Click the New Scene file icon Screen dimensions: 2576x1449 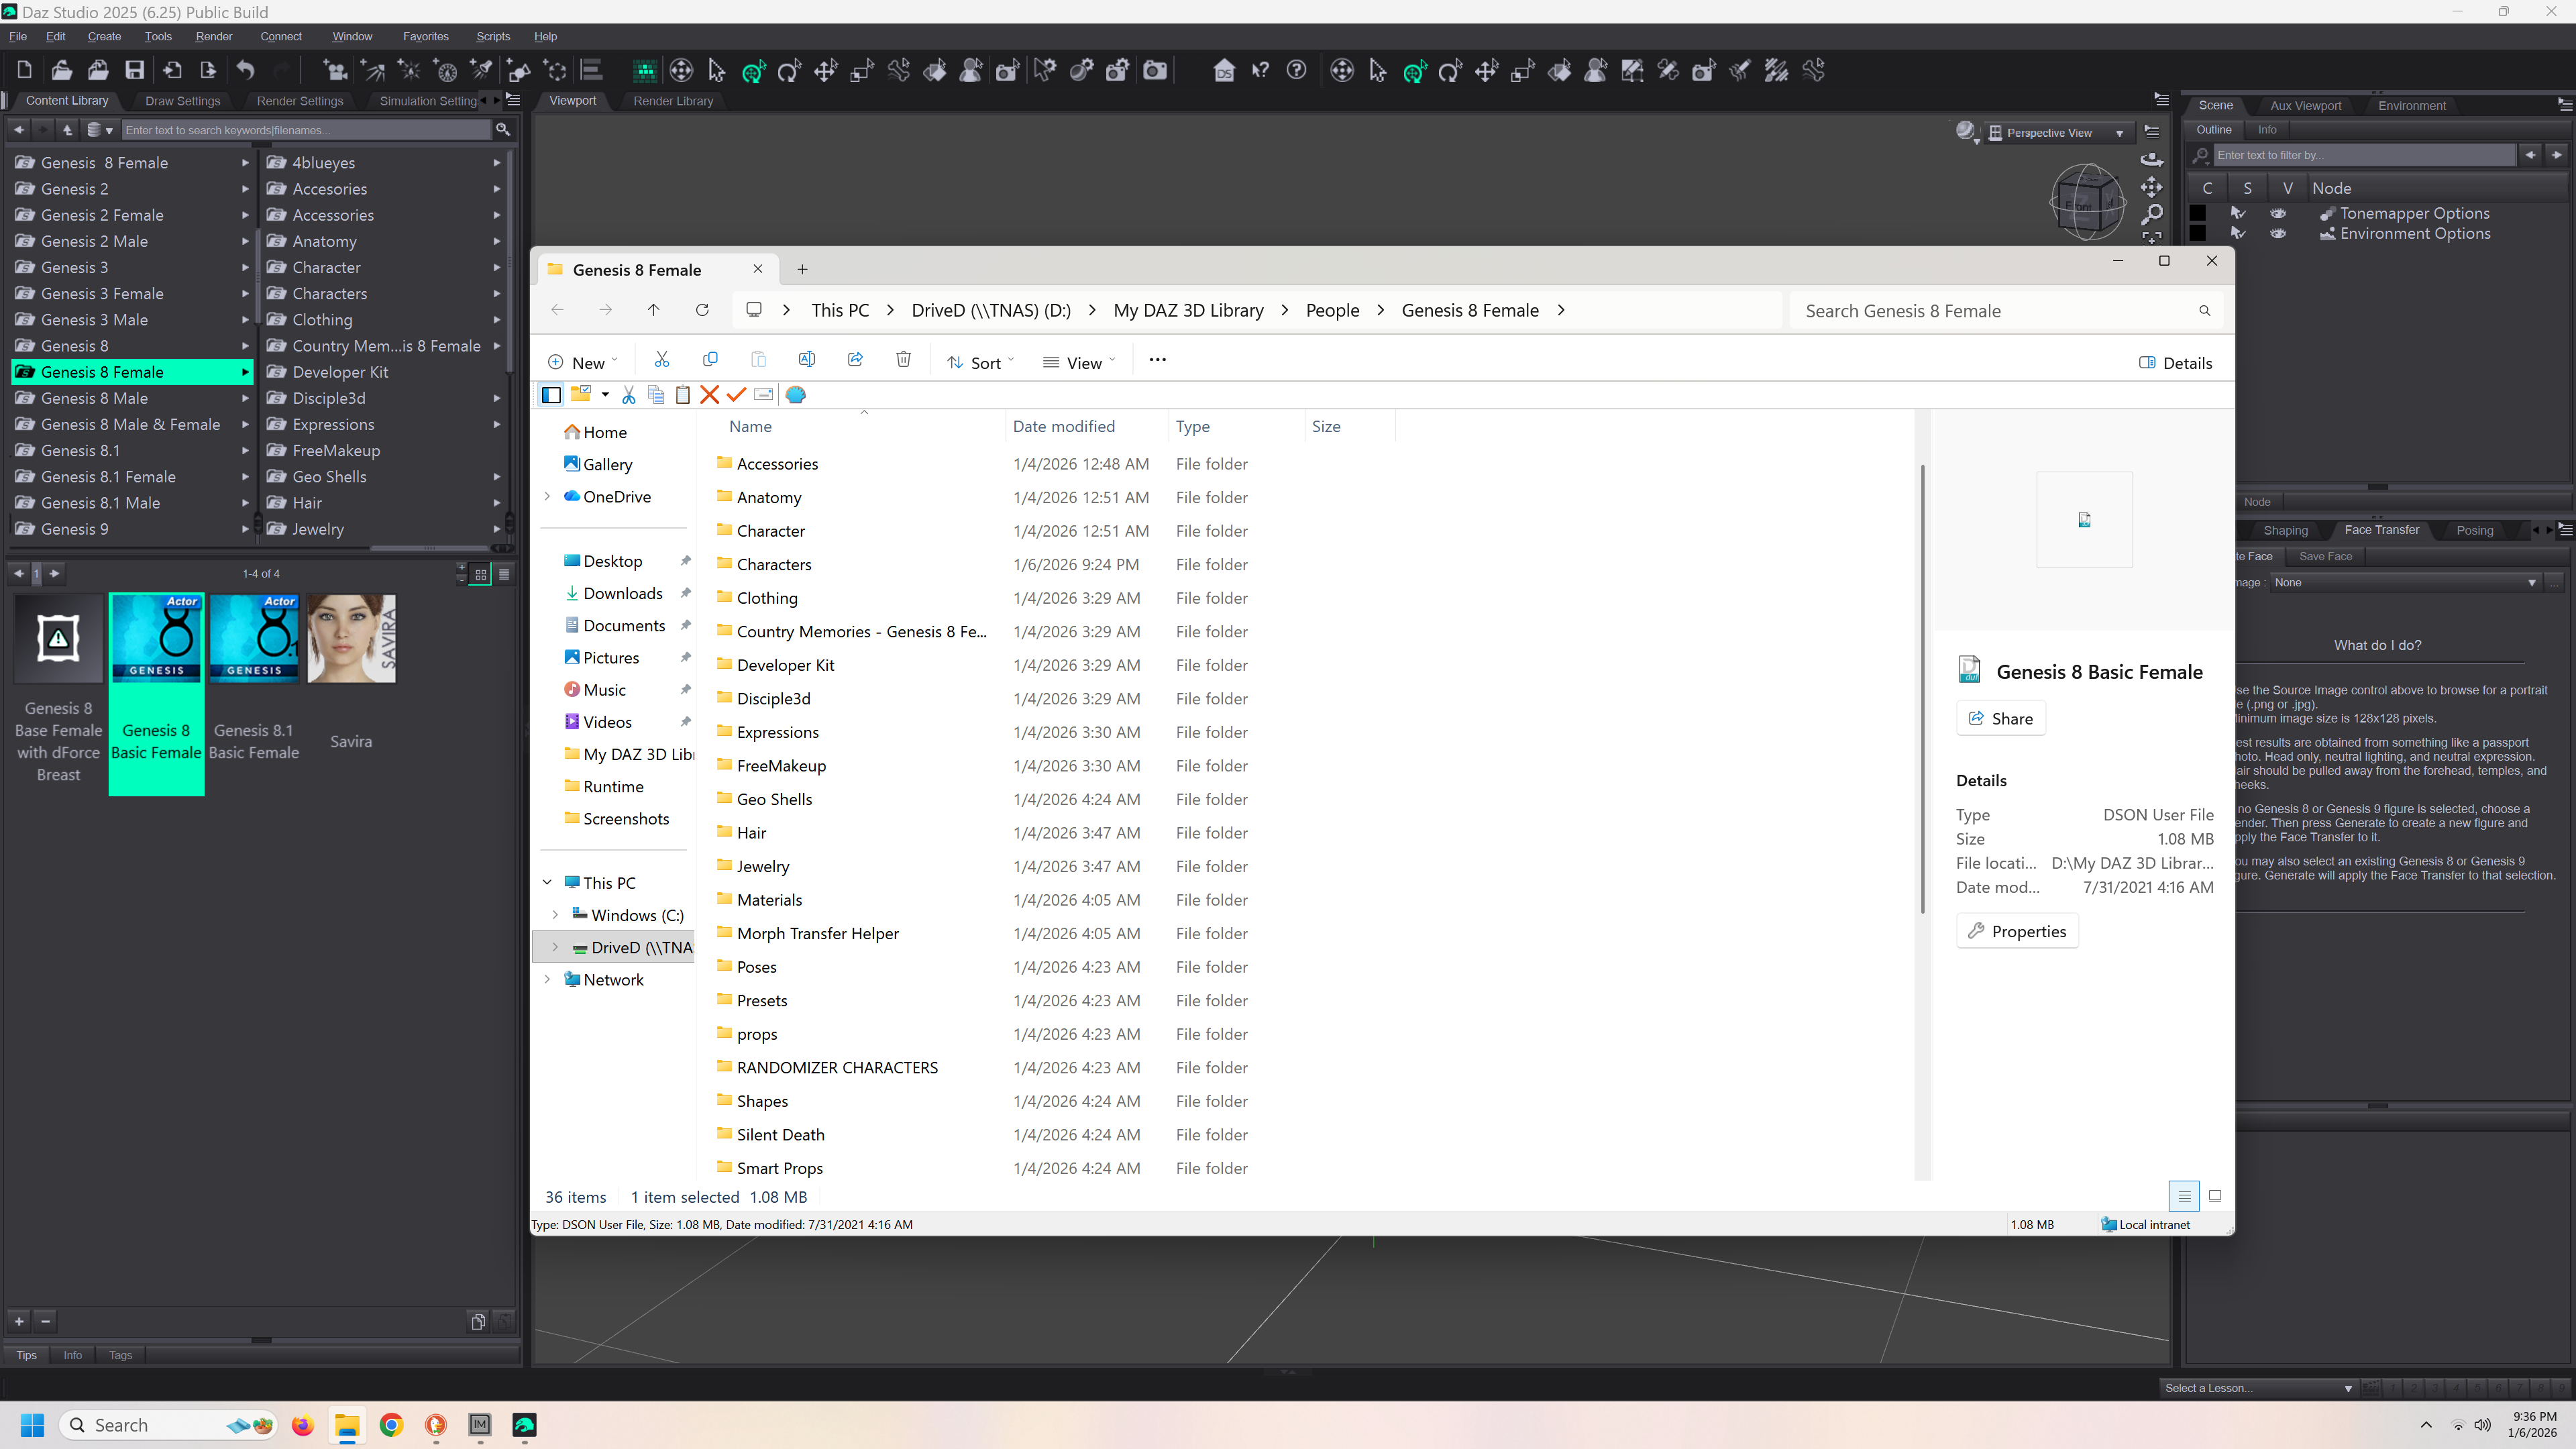pos(24,70)
